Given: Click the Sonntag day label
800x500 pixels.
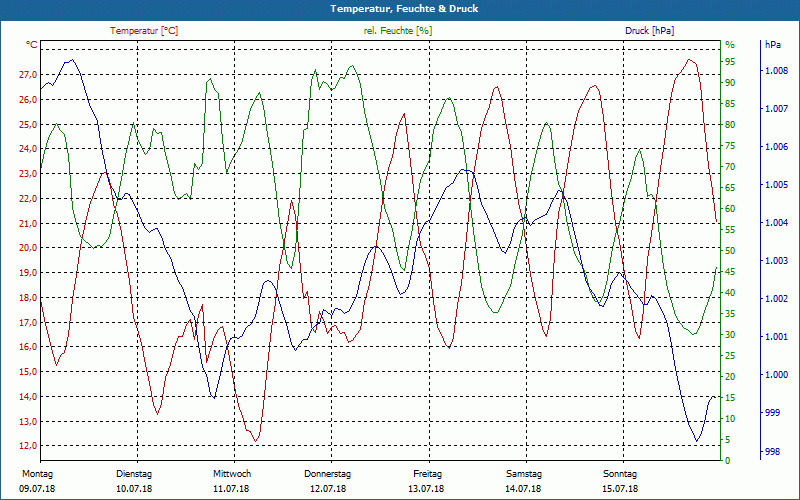Looking at the screenshot, I should [620, 474].
